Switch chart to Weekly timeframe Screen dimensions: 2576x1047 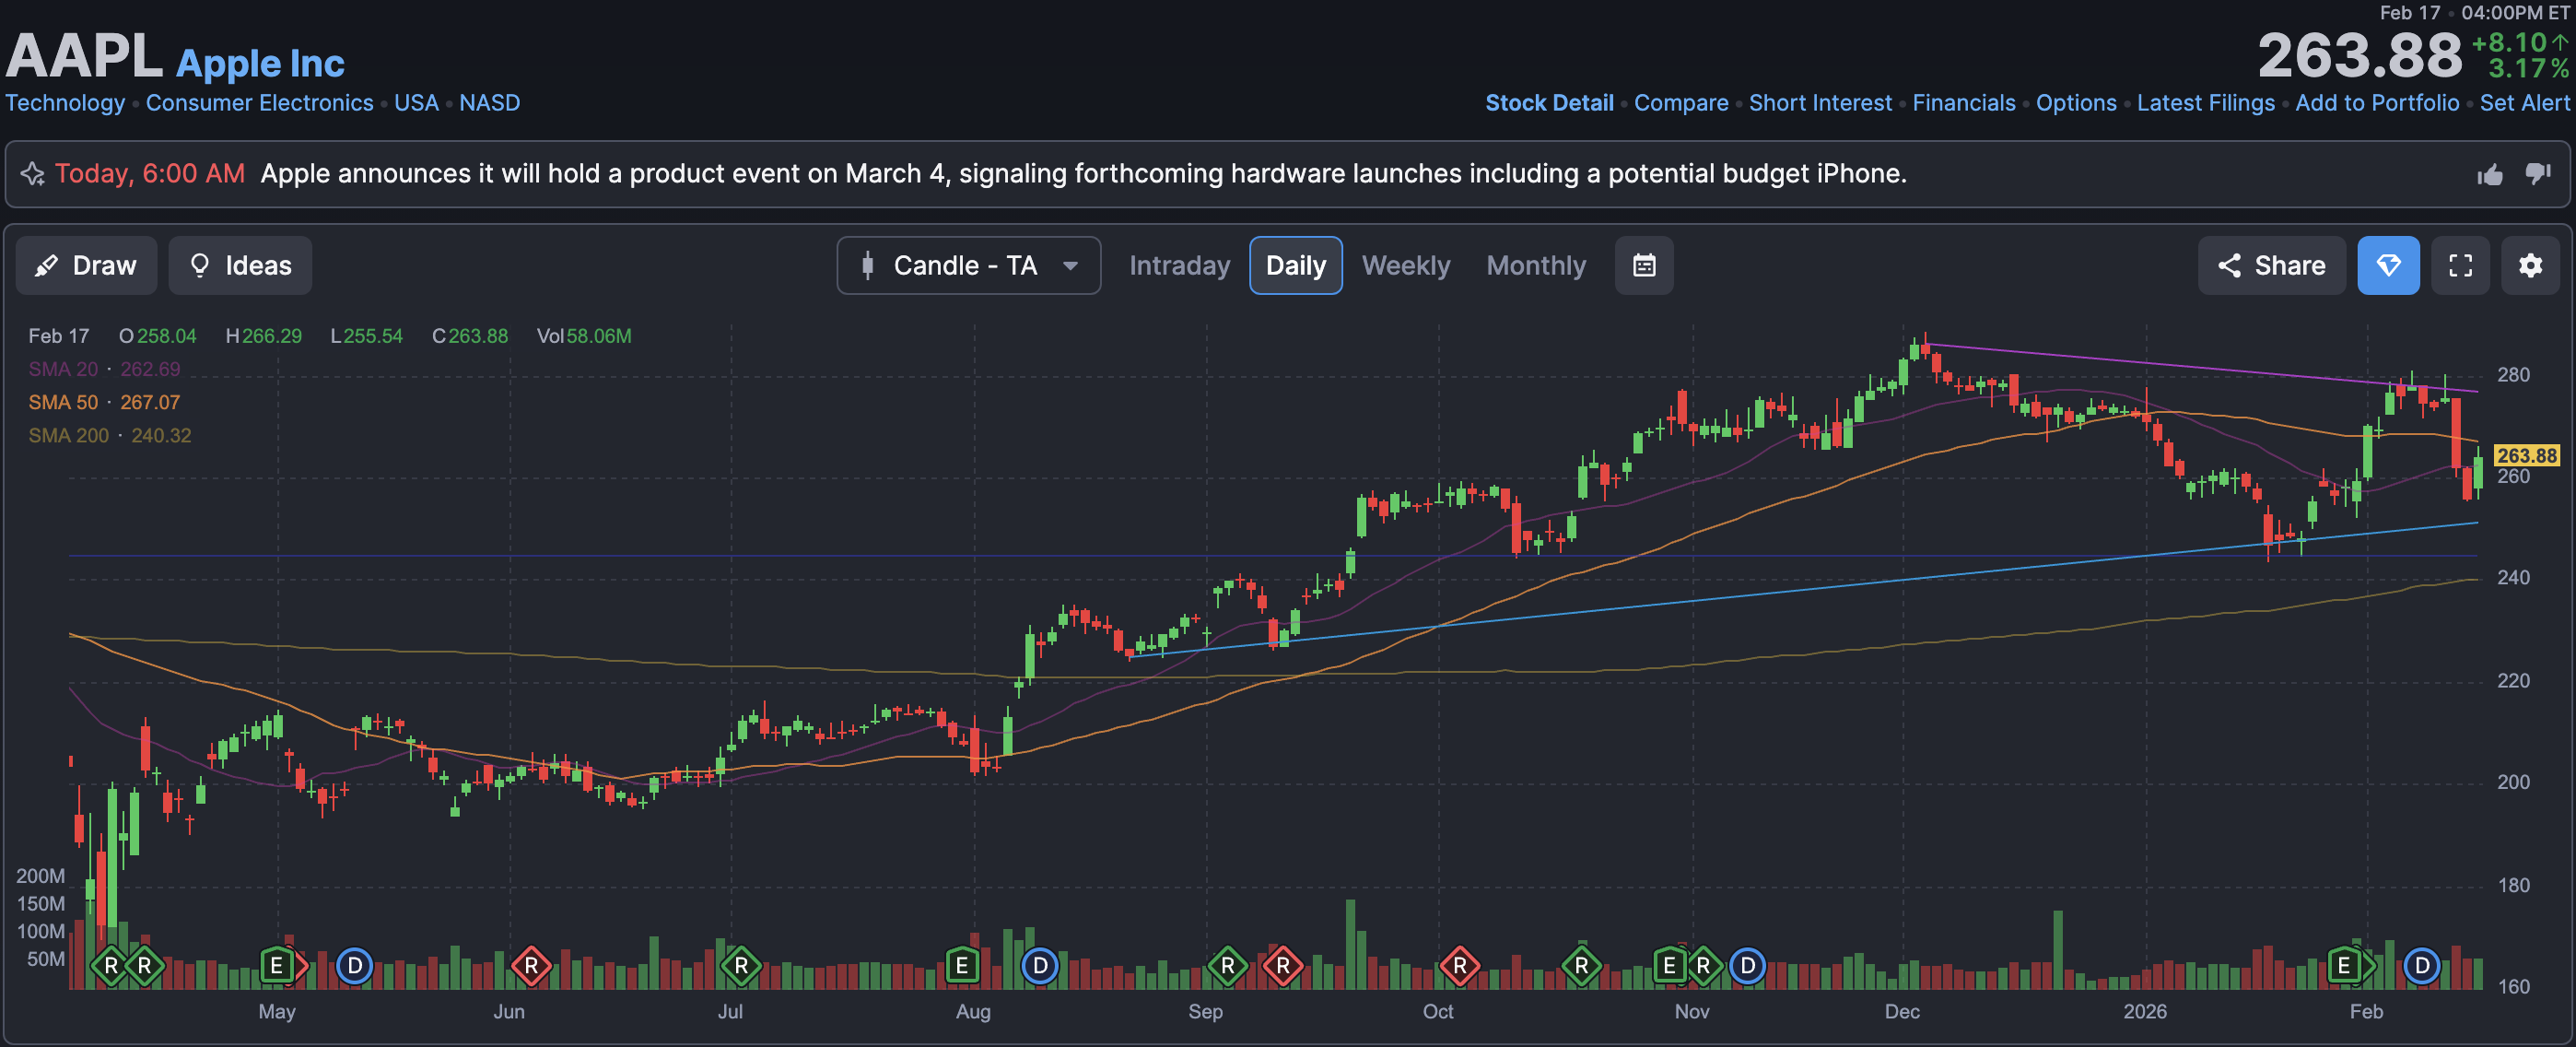pos(1405,265)
